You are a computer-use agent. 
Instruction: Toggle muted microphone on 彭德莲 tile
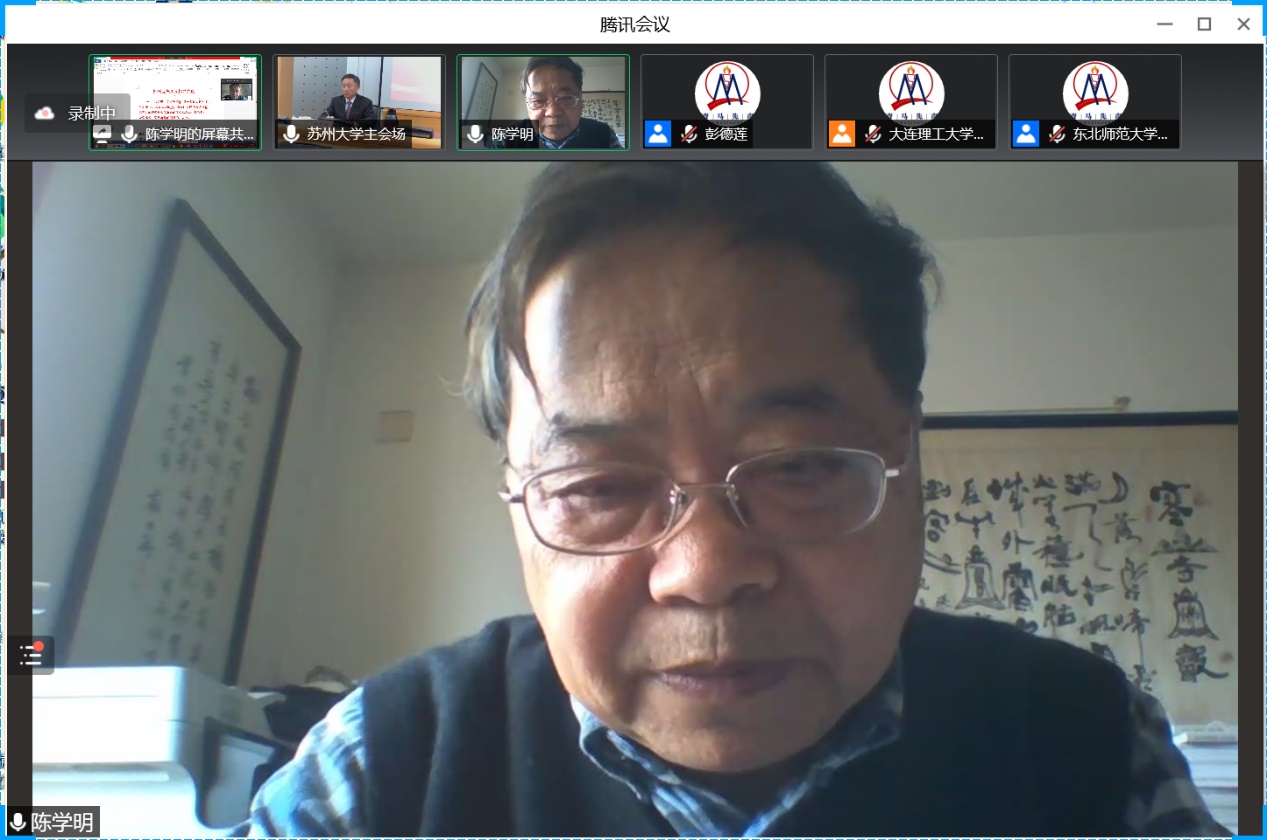pos(689,134)
